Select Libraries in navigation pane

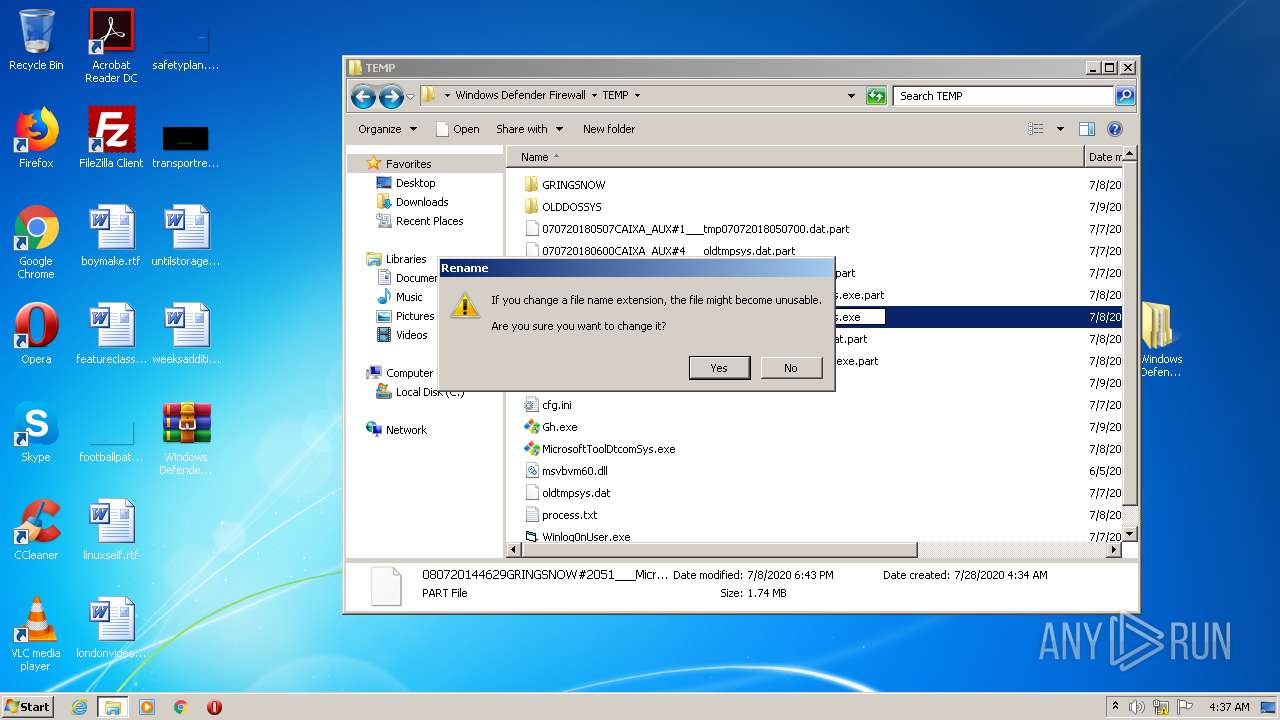(406, 259)
